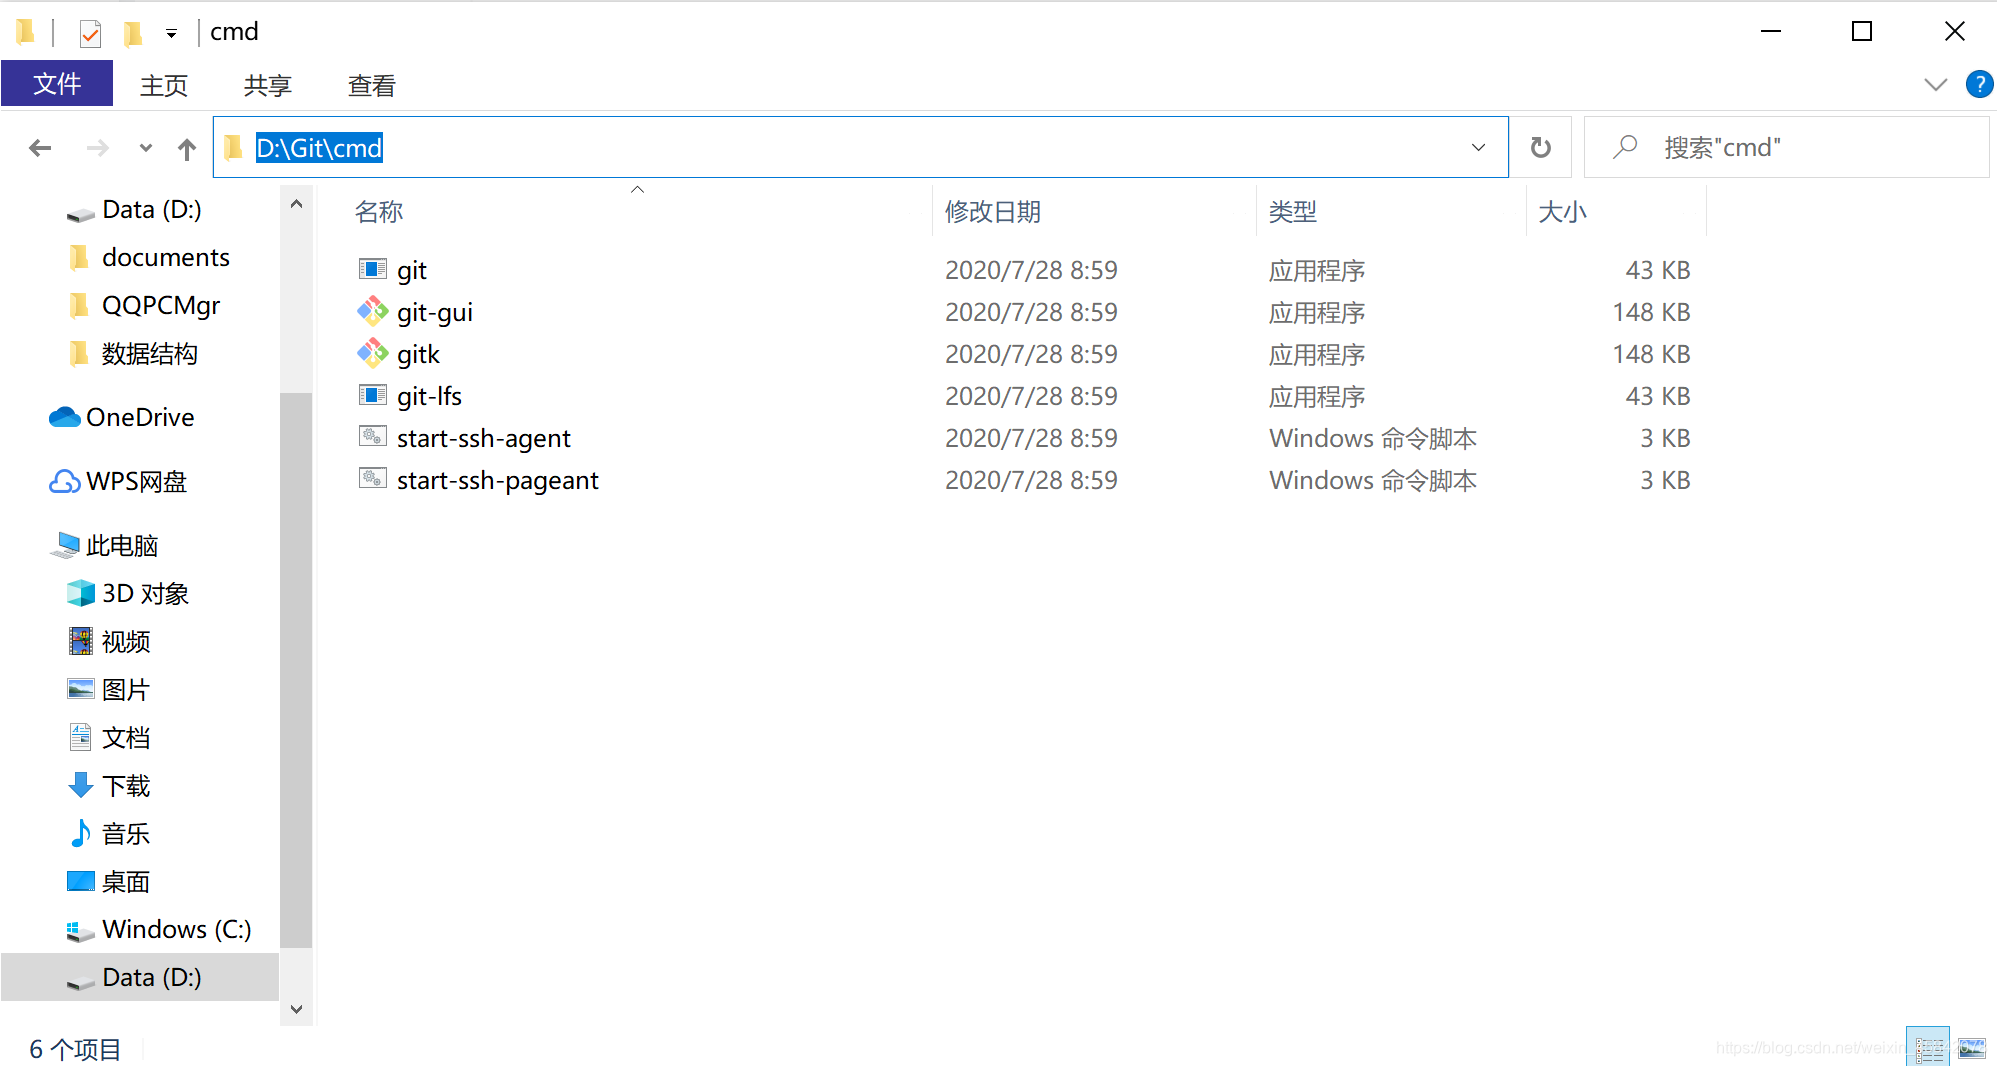1997x1066 pixels.
Task: Switch to large thumbnails view icon
Action: (1972, 1047)
